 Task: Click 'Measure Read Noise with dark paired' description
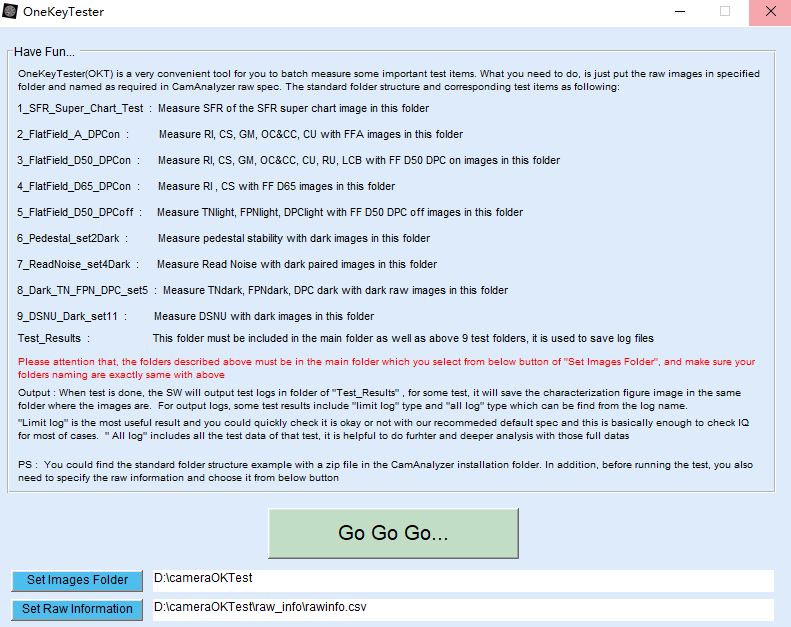(297, 264)
